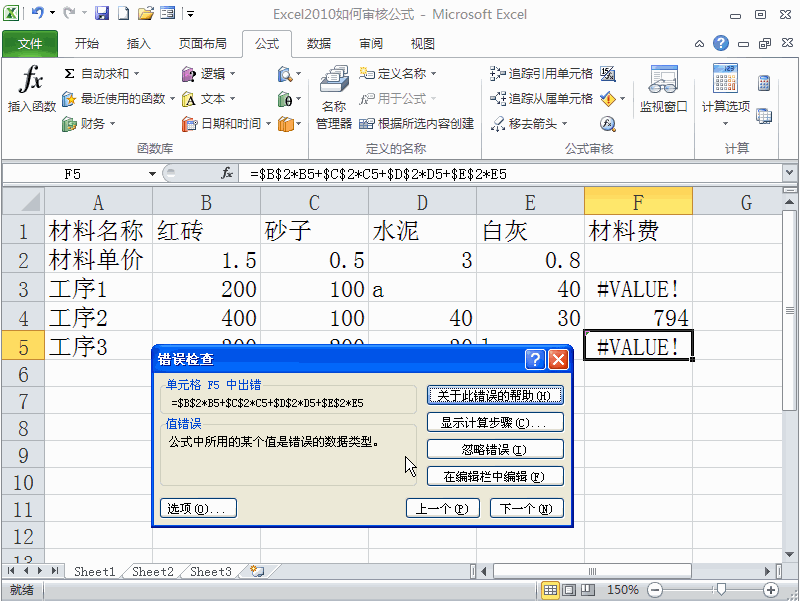800x601 pixels.
Task: Open the 公式求值 evaluate formula icon
Action: (x=608, y=123)
